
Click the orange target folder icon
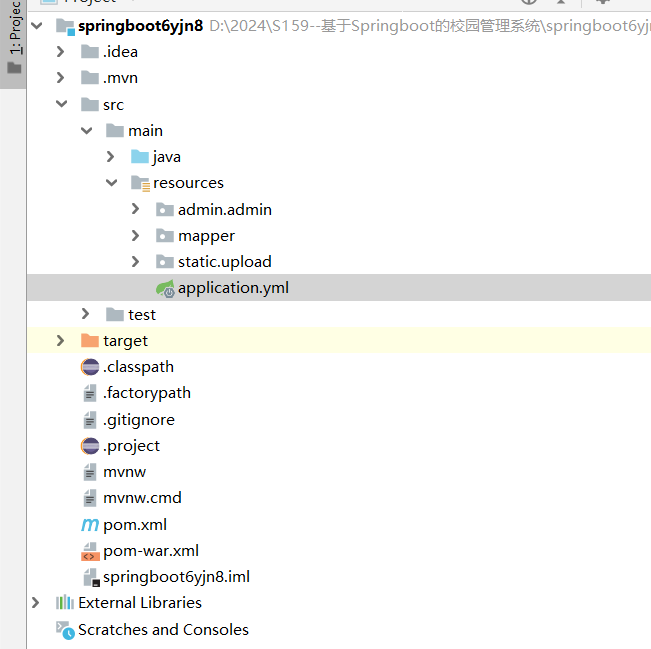coord(90,341)
